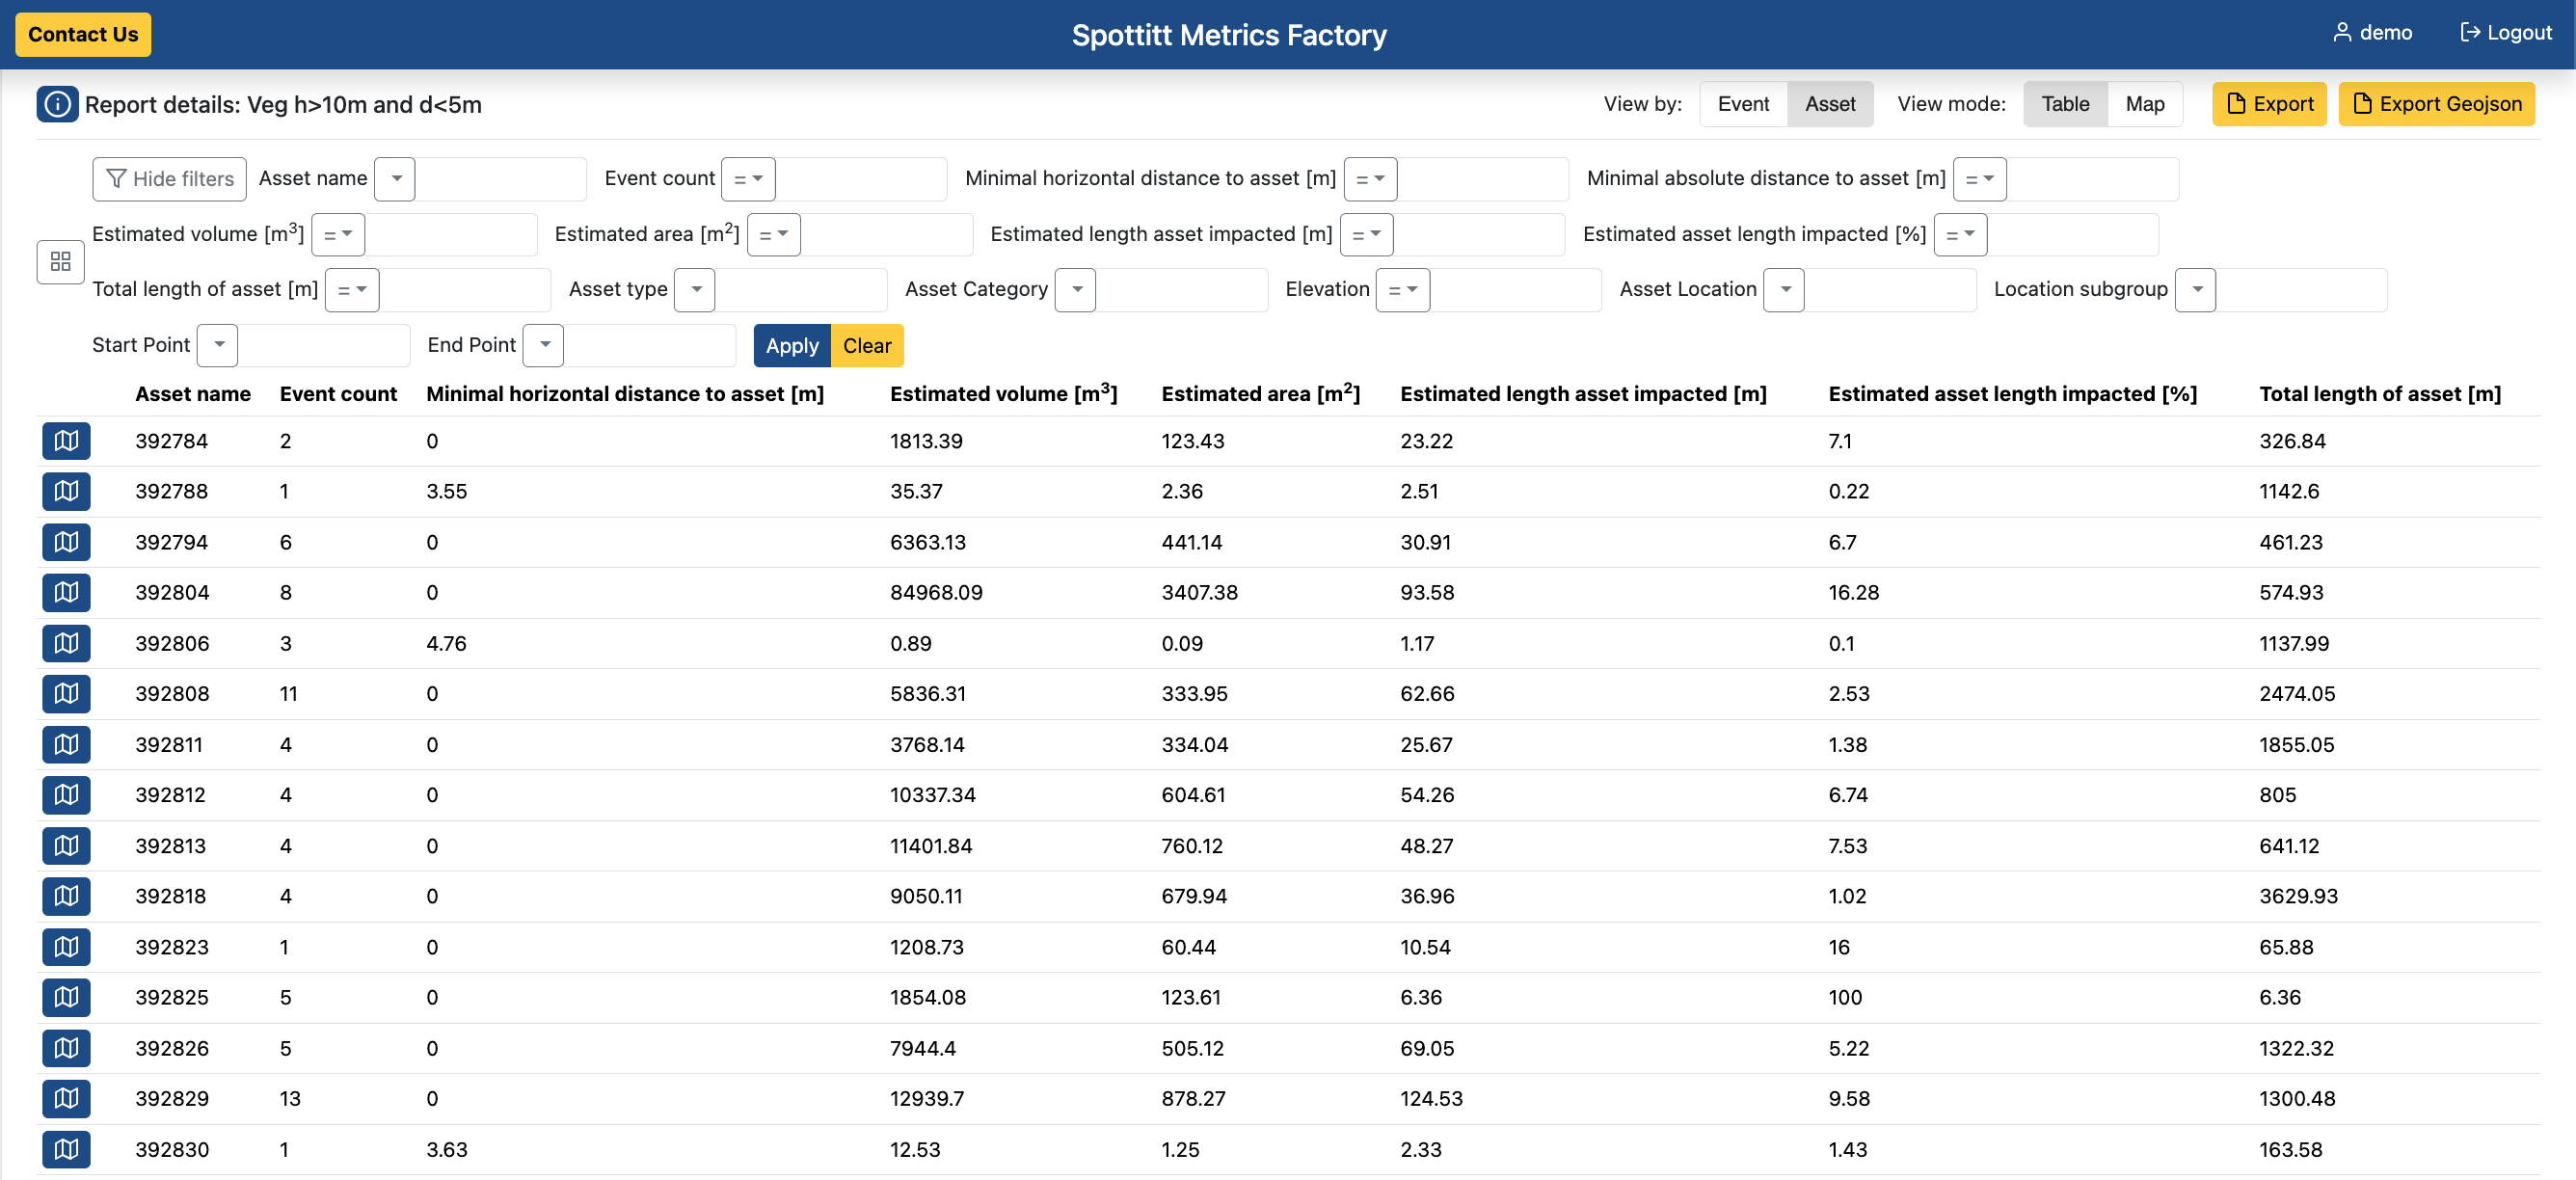This screenshot has width=2576, height=1180.
Task: Select Table view mode
Action: 2064,104
